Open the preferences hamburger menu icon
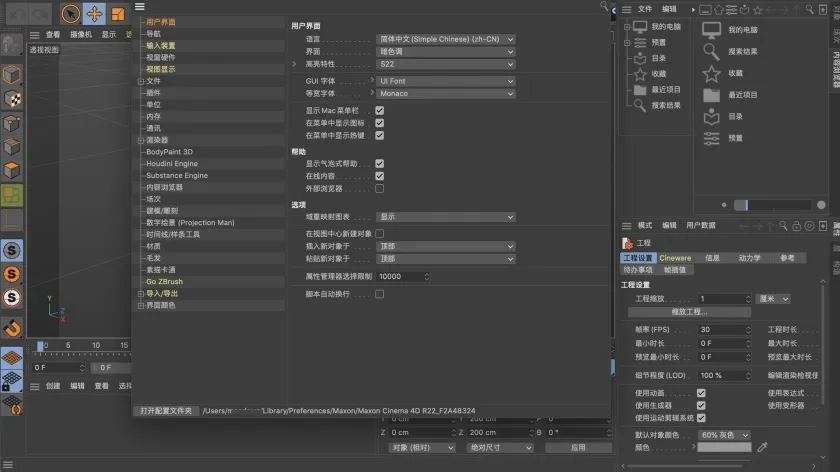The width and height of the screenshot is (840, 472). point(140,7)
